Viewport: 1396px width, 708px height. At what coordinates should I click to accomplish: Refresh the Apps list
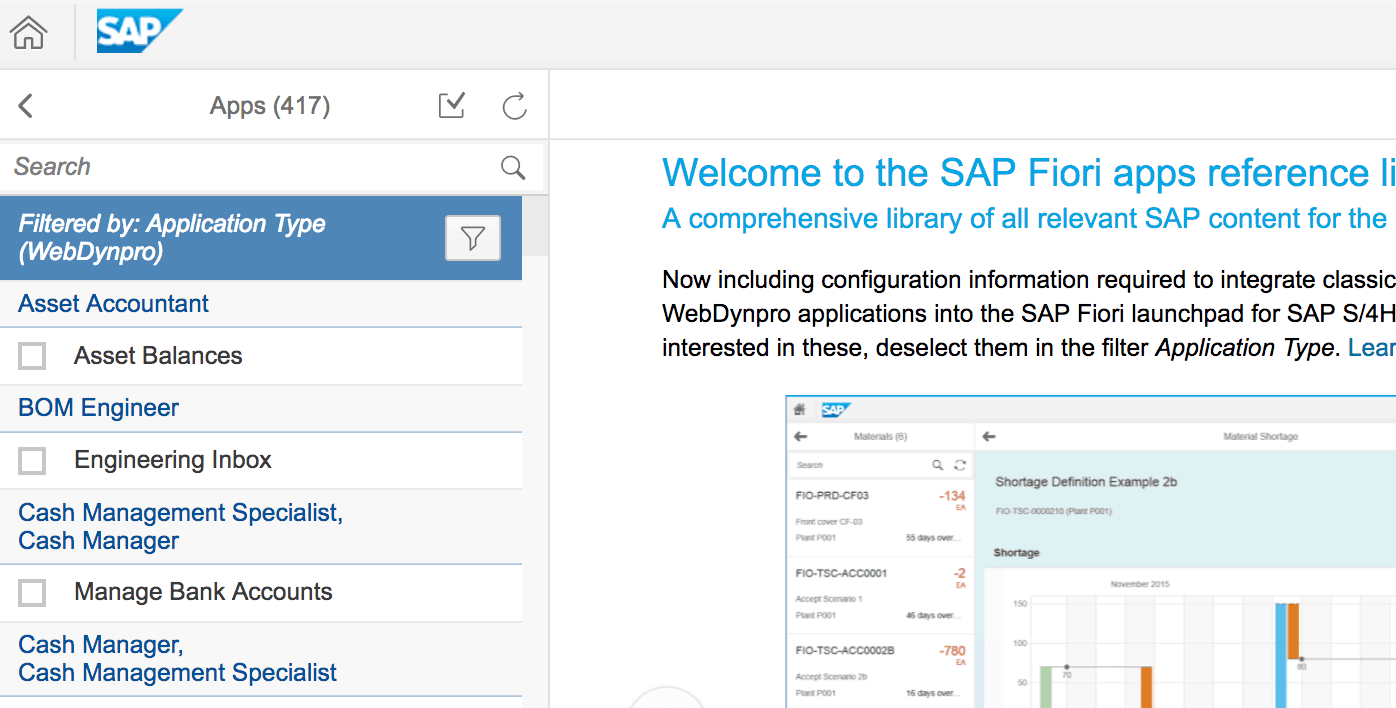514,106
